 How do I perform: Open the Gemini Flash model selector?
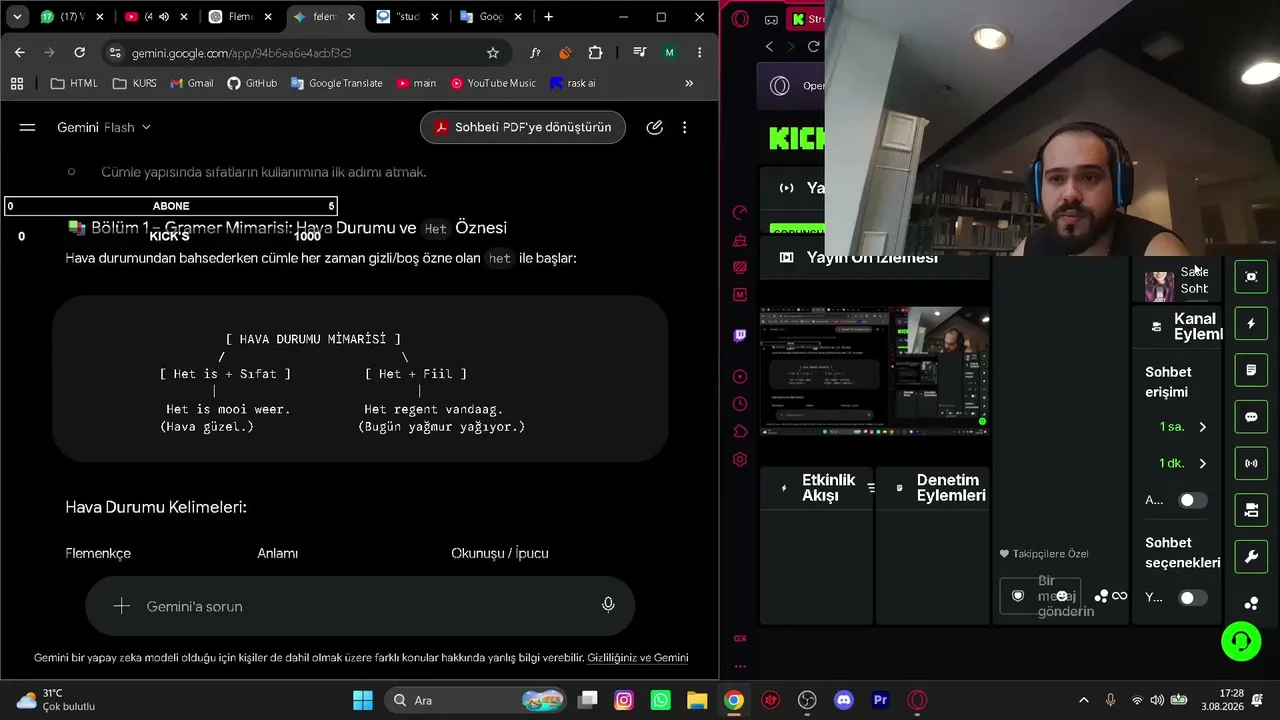pyautogui.click(x=104, y=127)
